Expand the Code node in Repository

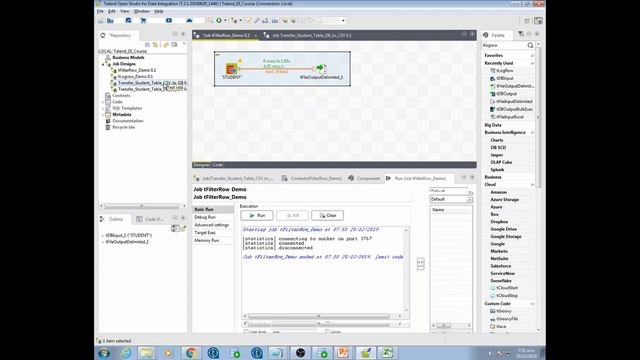pyautogui.click(x=103, y=102)
